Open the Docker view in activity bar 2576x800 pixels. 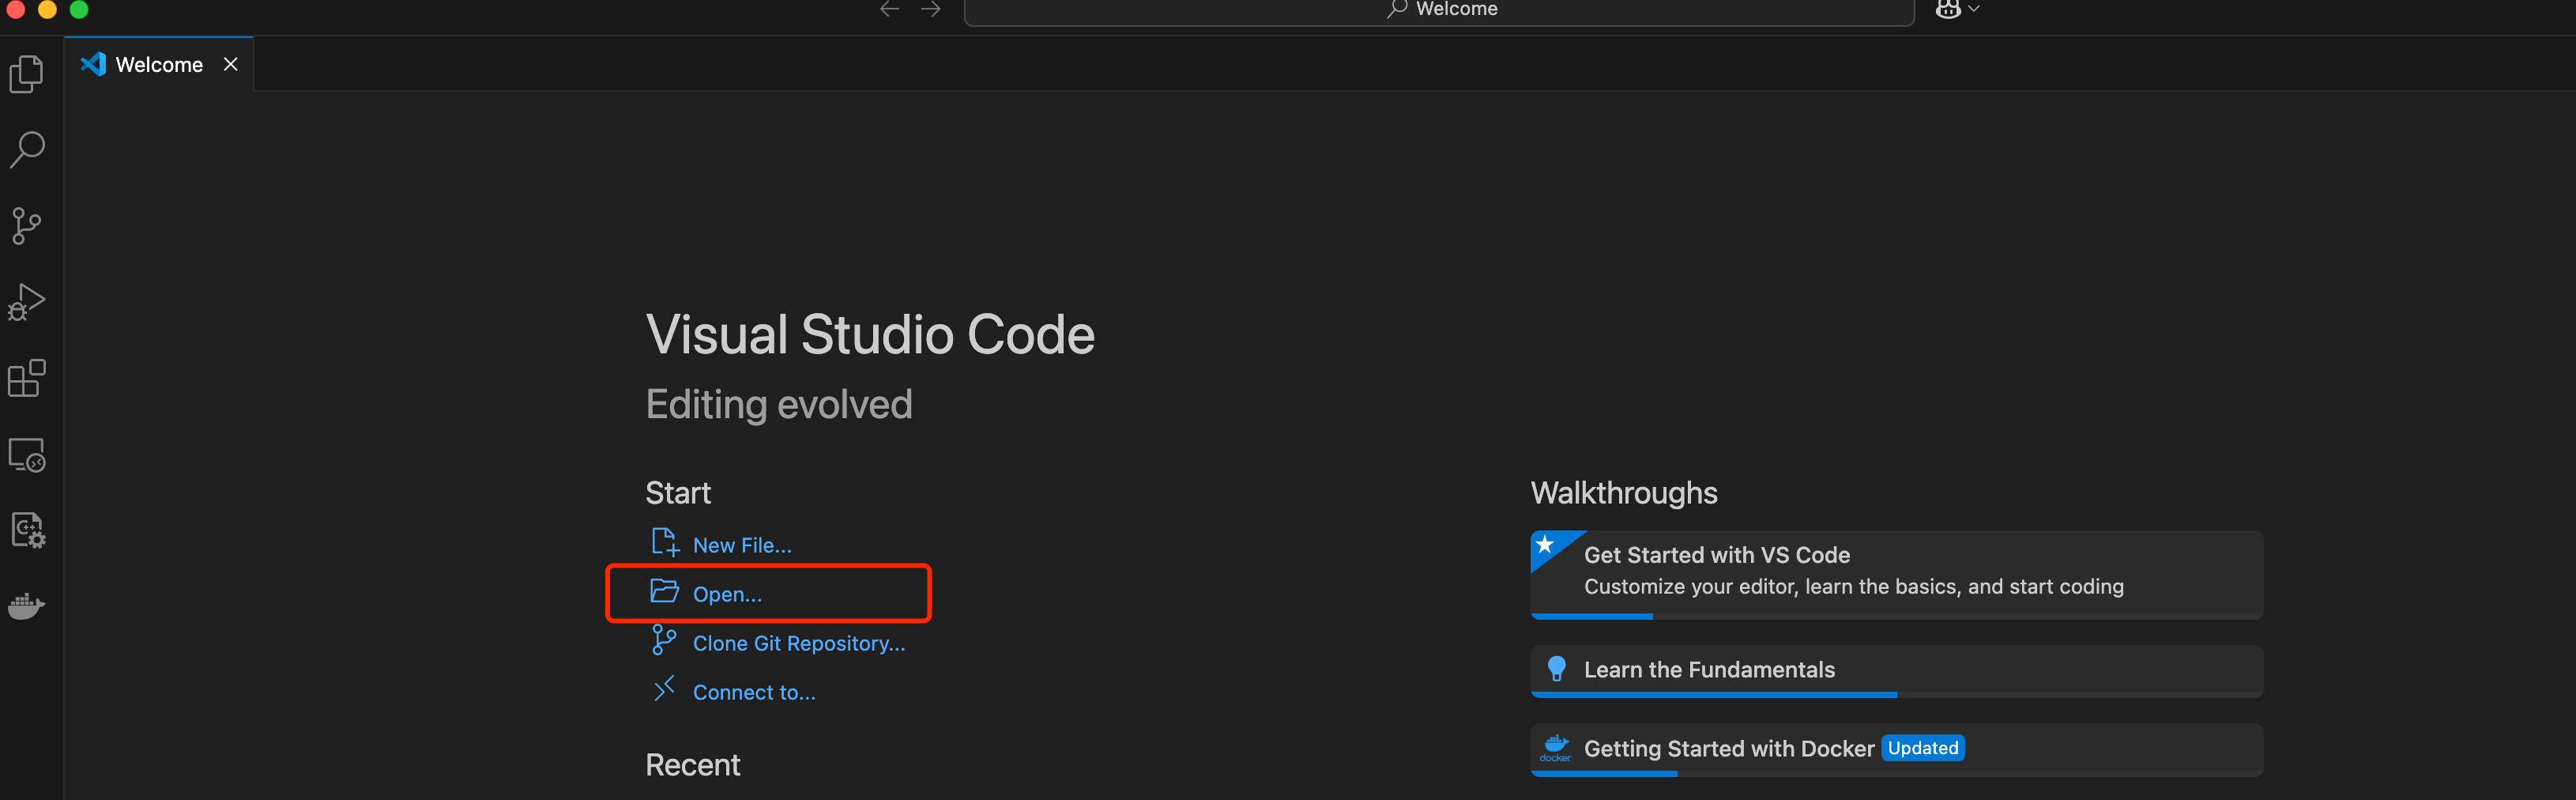pyautogui.click(x=27, y=606)
